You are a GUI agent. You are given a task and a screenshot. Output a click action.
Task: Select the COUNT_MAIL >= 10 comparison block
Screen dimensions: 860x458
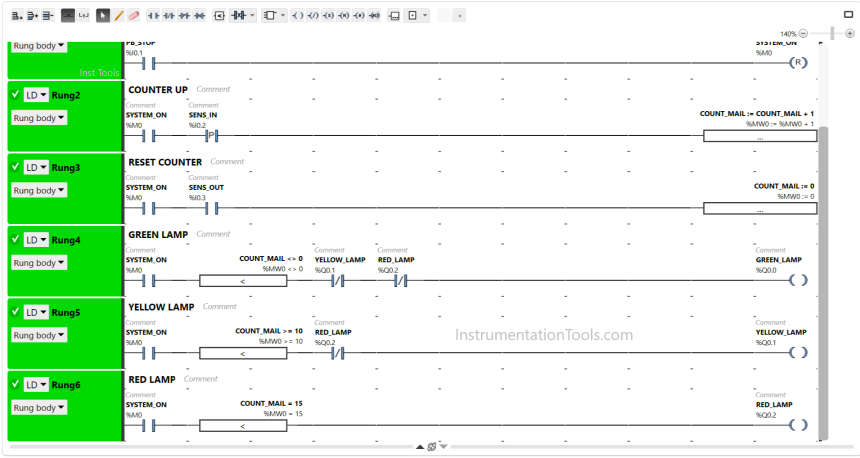tap(243, 353)
